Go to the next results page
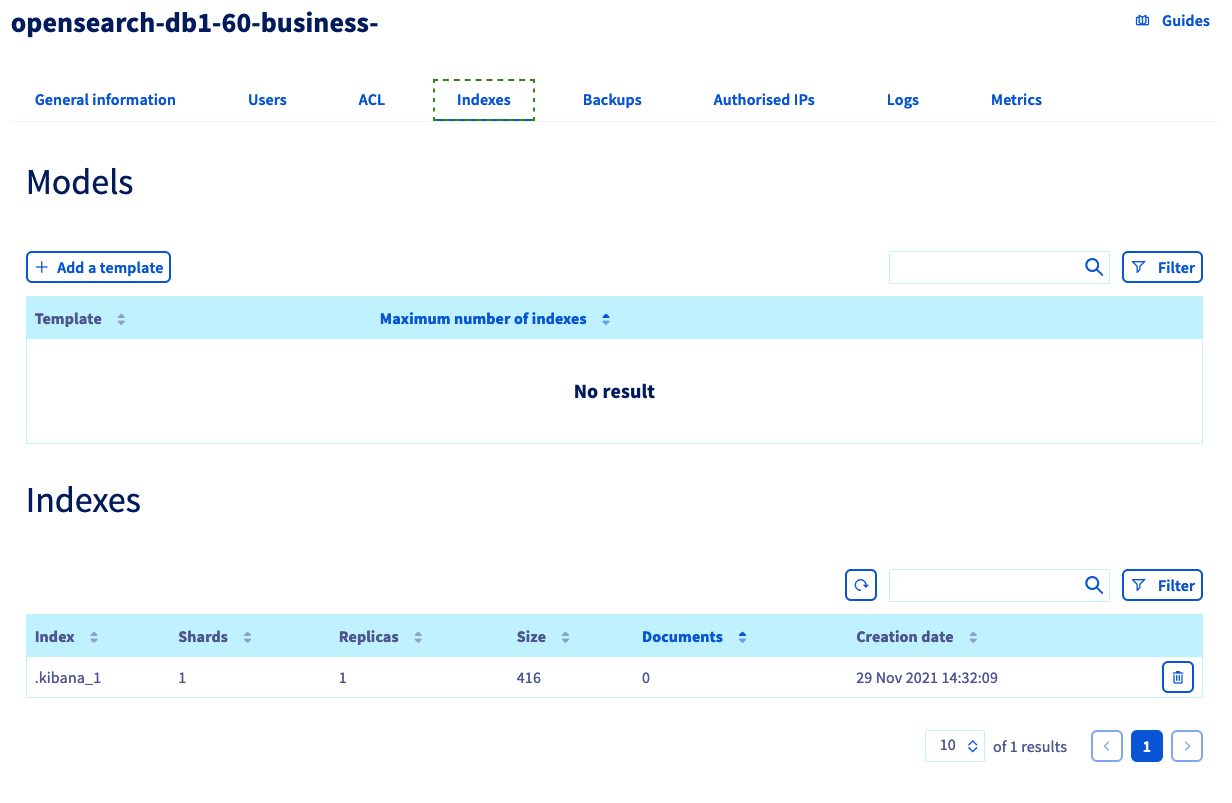Viewport: 1232px width, 803px height. (1186, 746)
